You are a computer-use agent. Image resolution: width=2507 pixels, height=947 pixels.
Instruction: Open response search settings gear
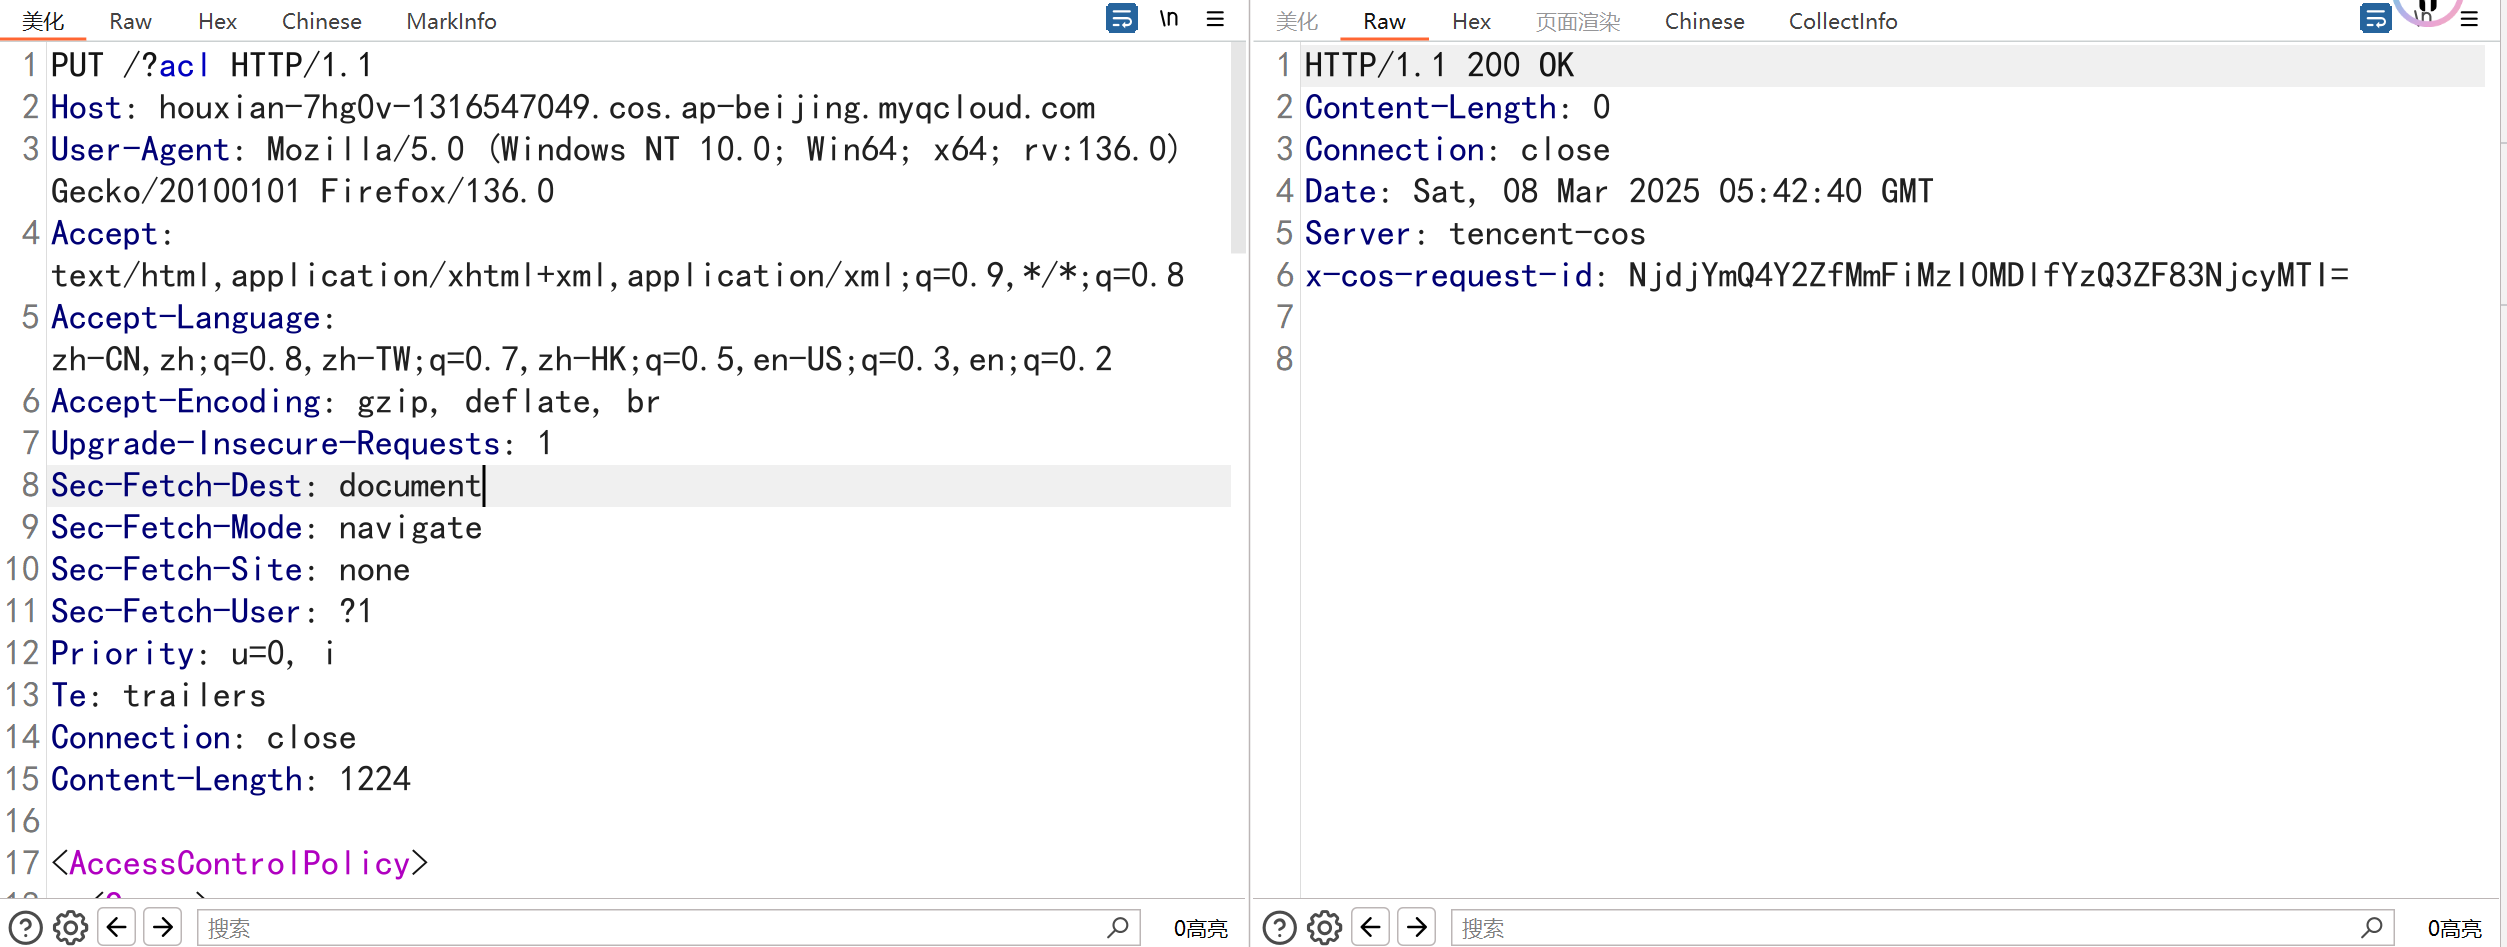1324,928
